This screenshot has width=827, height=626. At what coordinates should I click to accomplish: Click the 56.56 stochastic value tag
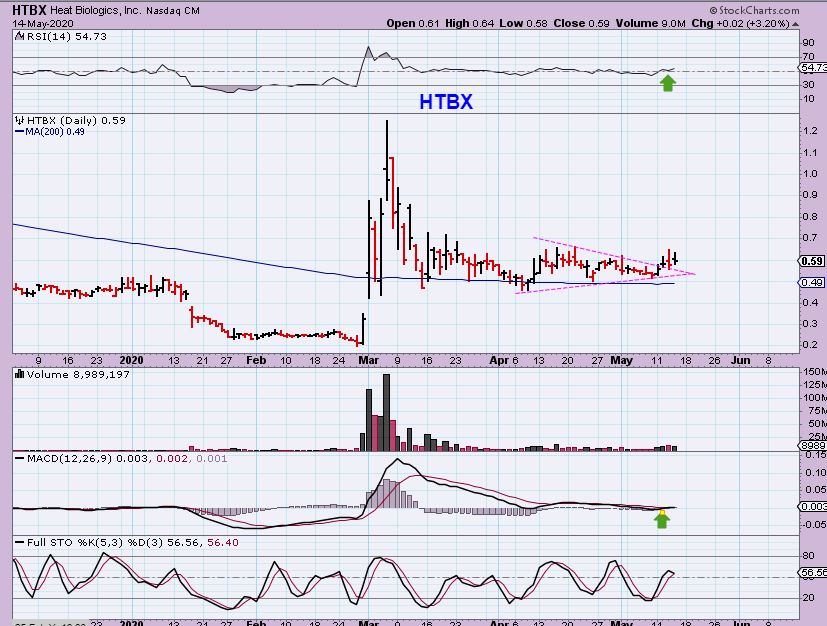813,574
